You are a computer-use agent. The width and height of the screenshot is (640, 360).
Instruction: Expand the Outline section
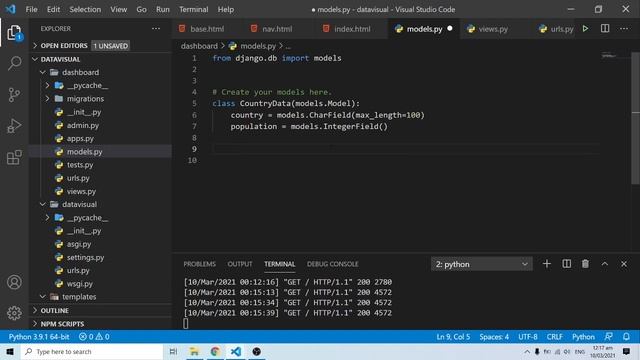[x=35, y=311]
